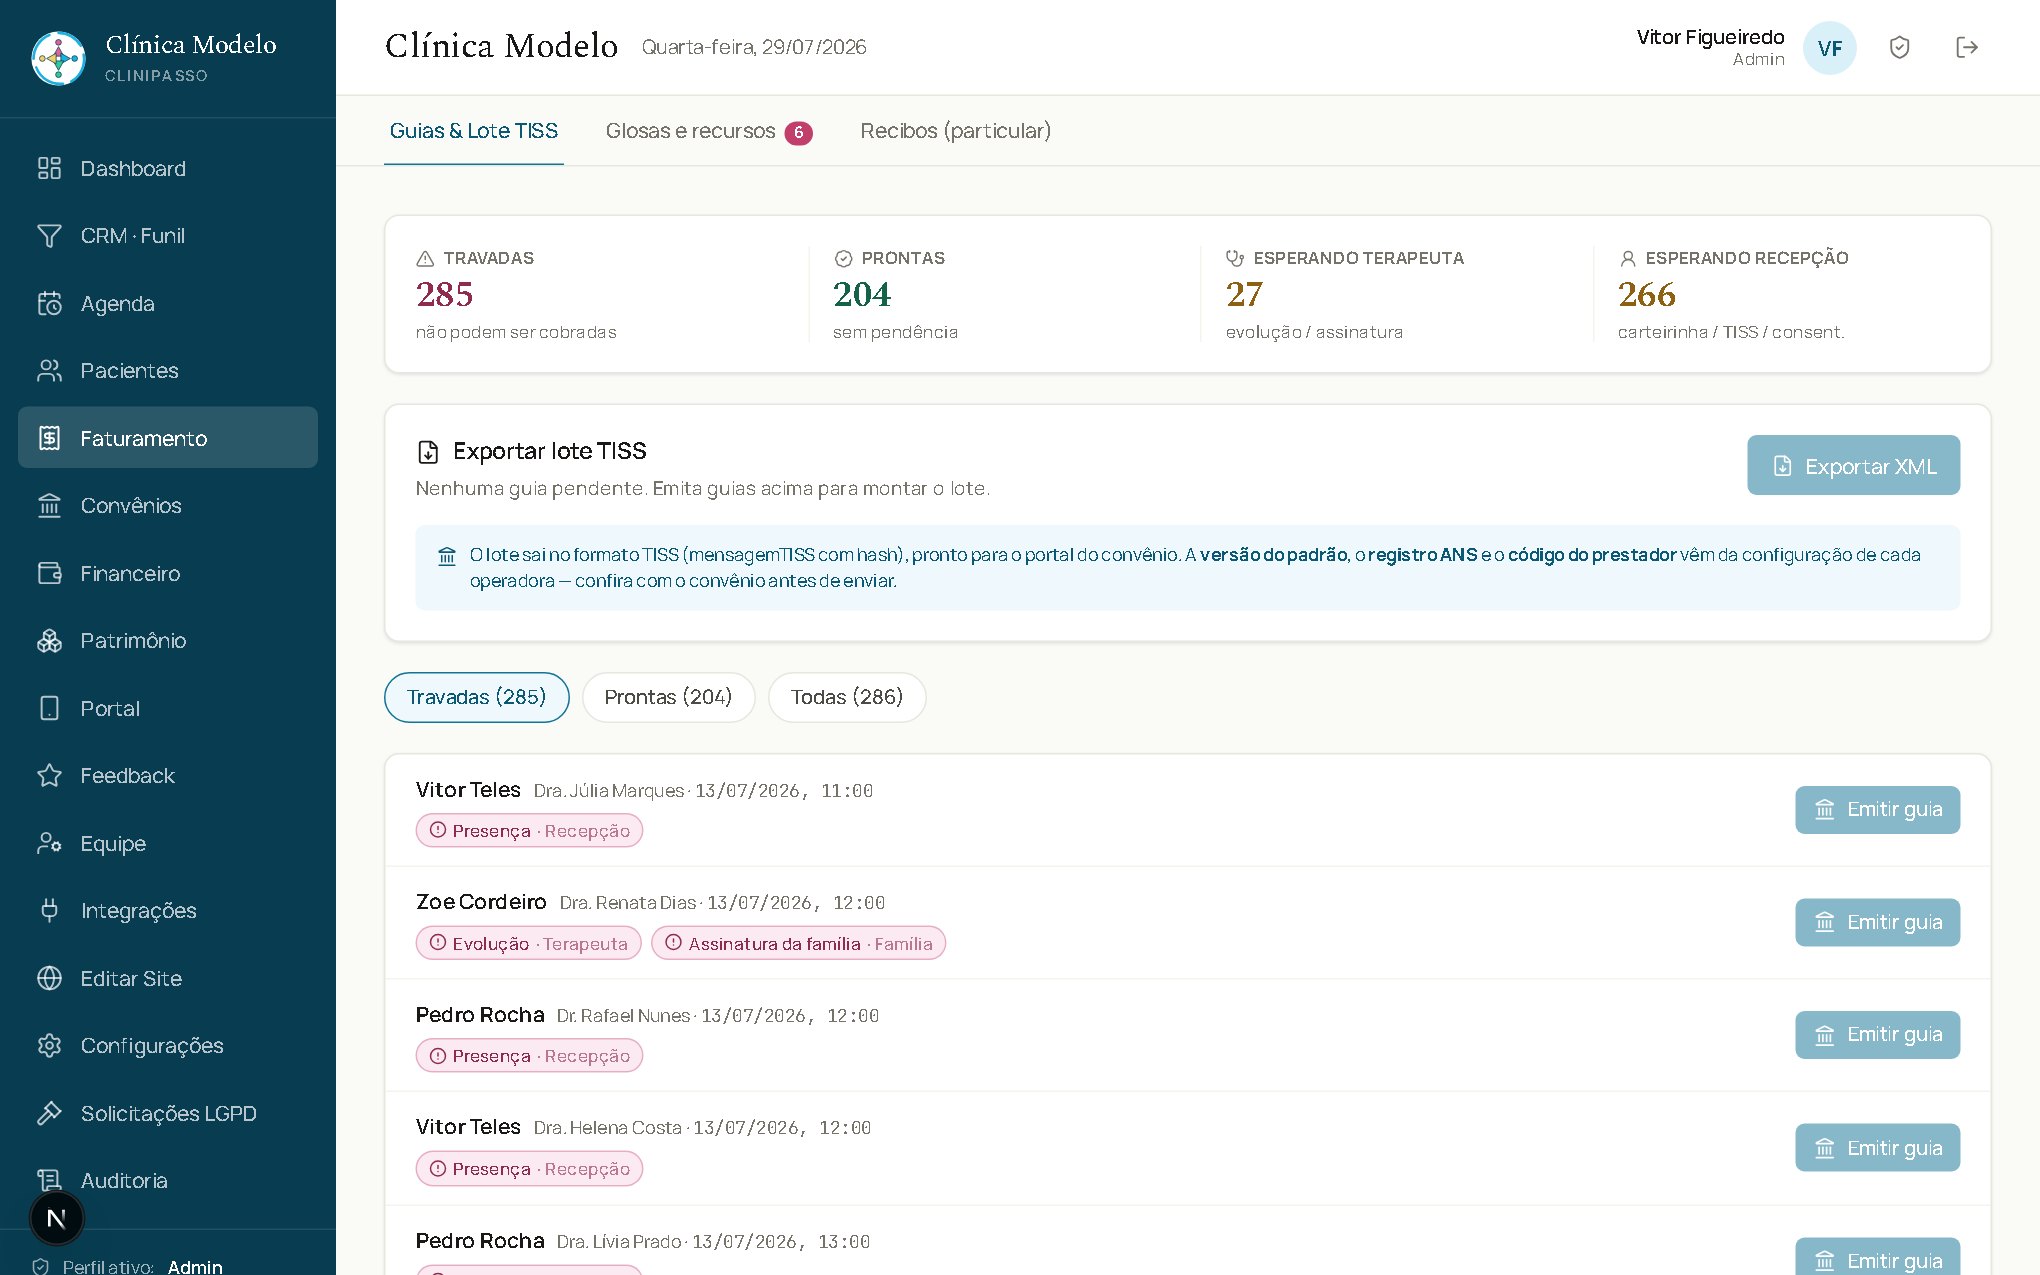Open Financeiro wallet icon

pos(49,573)
